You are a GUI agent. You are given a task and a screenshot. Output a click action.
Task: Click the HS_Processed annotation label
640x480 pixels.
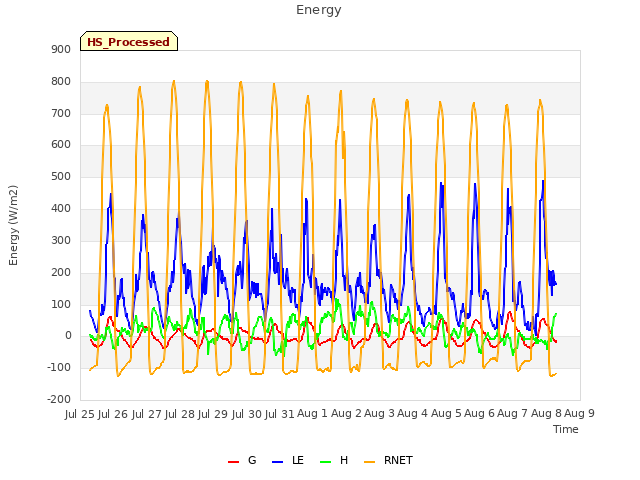[129, 41]
